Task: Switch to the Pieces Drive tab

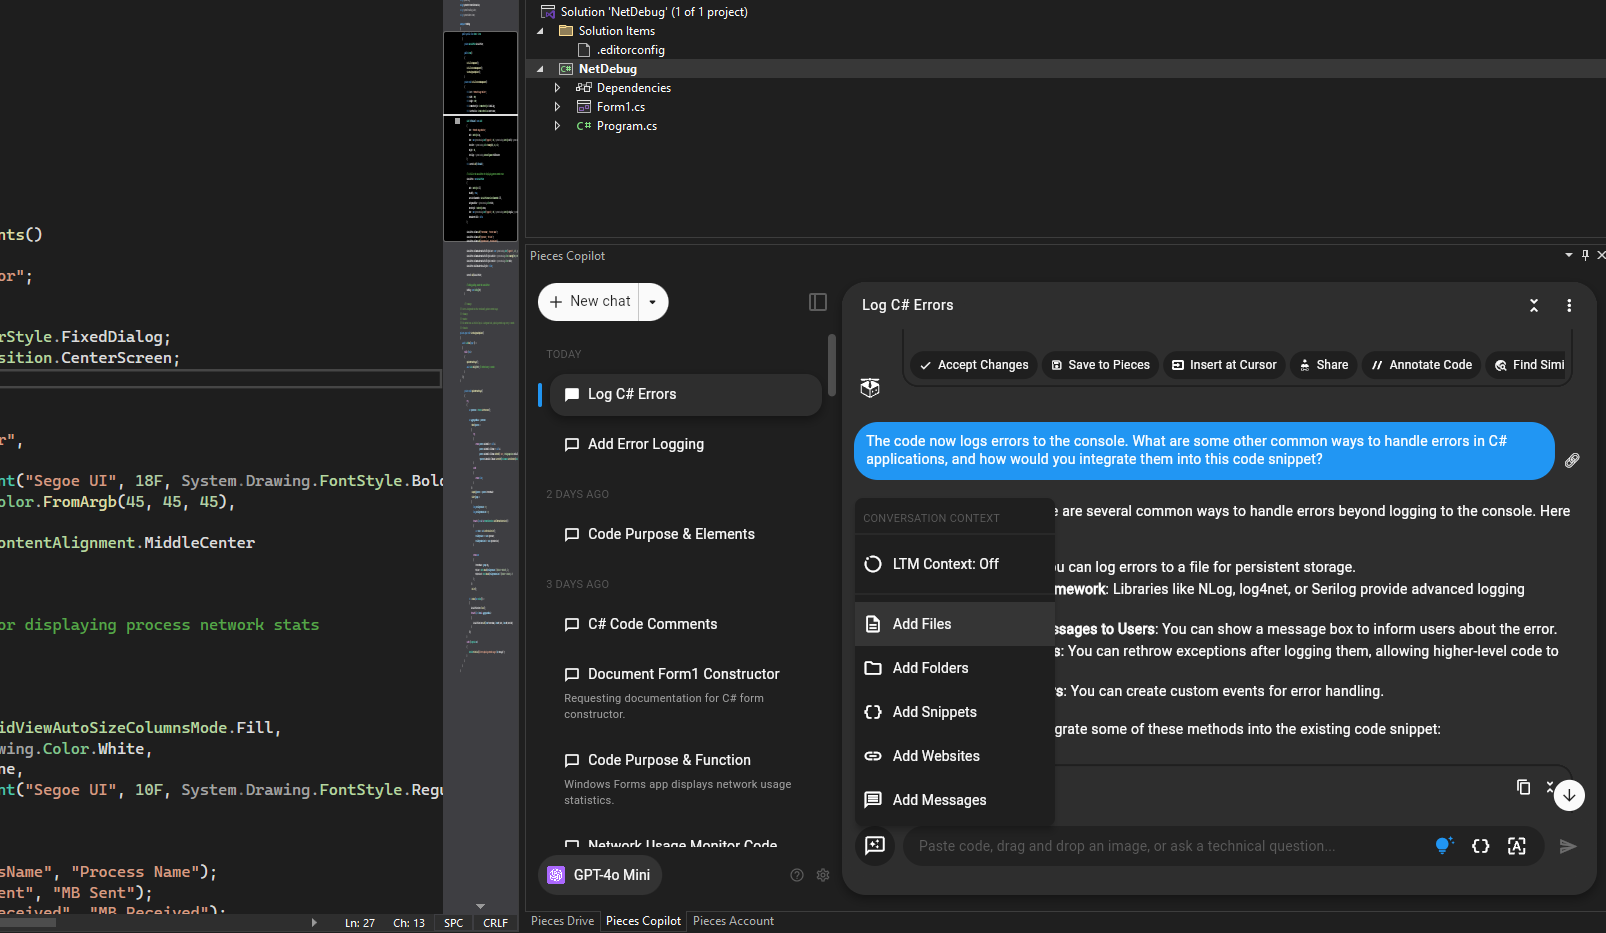Action: point(562,921)
